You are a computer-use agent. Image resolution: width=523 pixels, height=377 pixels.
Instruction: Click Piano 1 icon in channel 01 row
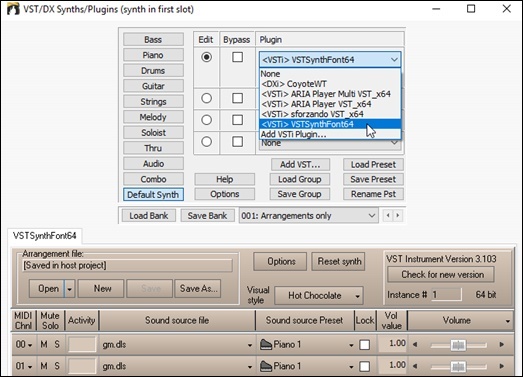(266, 366)
